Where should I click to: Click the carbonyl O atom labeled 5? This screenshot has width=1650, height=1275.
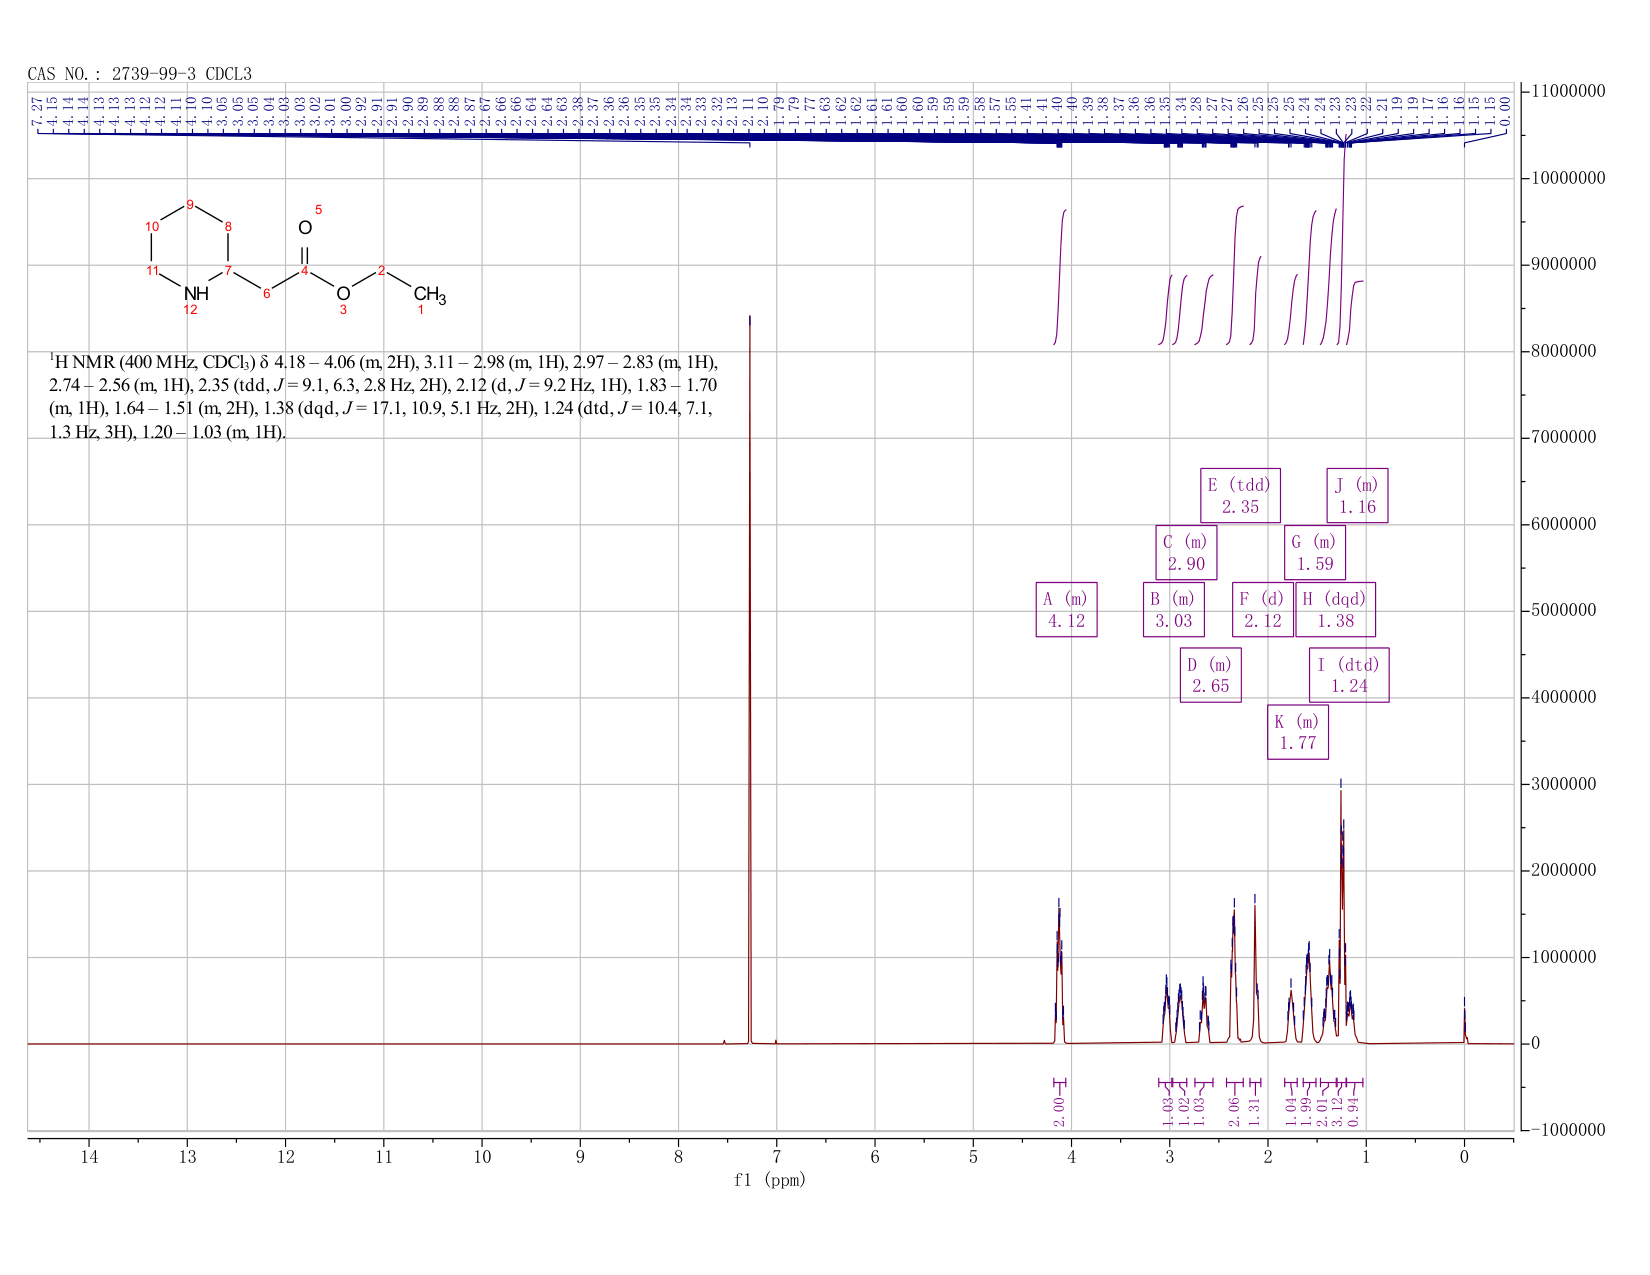[305, 228]
